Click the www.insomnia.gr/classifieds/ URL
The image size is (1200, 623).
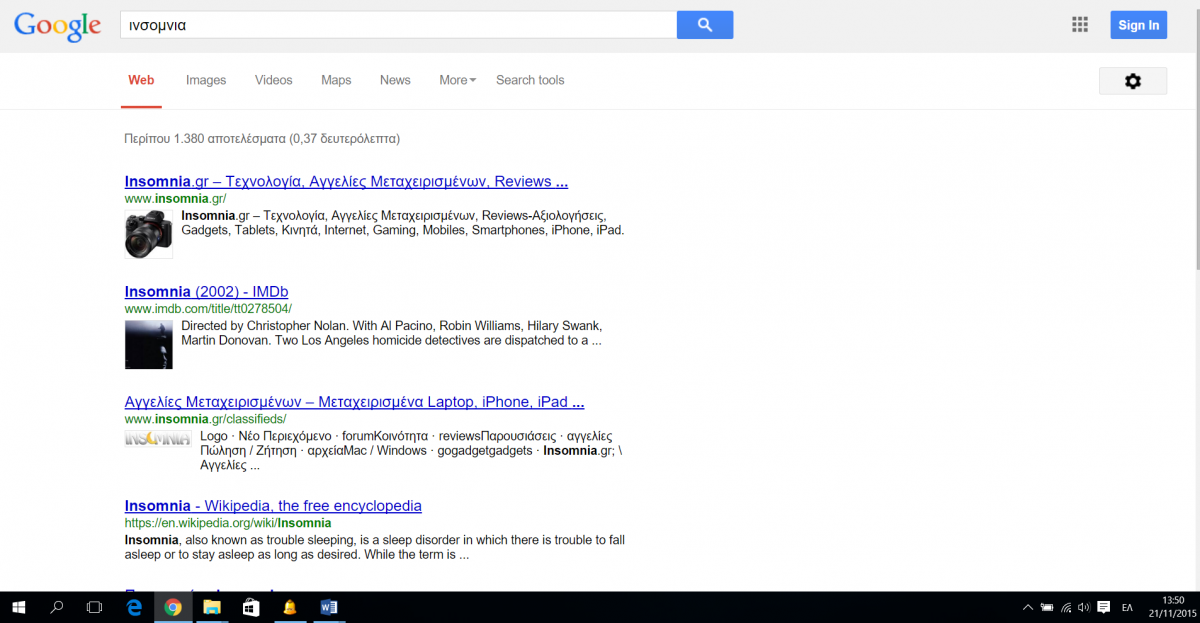(x=205, y=419)
